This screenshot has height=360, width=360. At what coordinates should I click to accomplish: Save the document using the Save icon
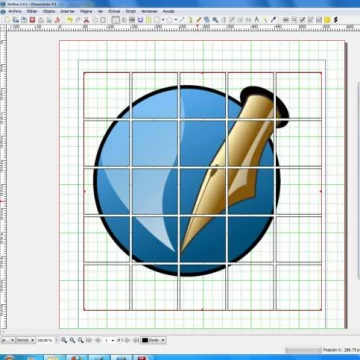pyautogui.click(x=24, y=20)
